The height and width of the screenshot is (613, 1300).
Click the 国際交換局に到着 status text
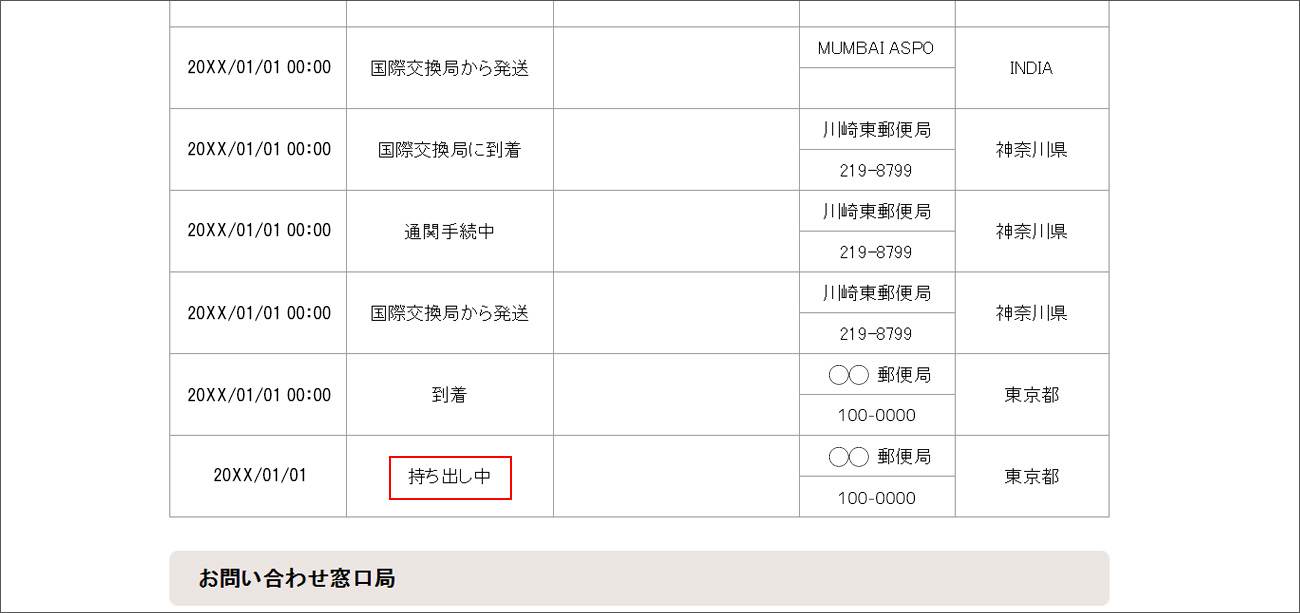tap(450, 150)
